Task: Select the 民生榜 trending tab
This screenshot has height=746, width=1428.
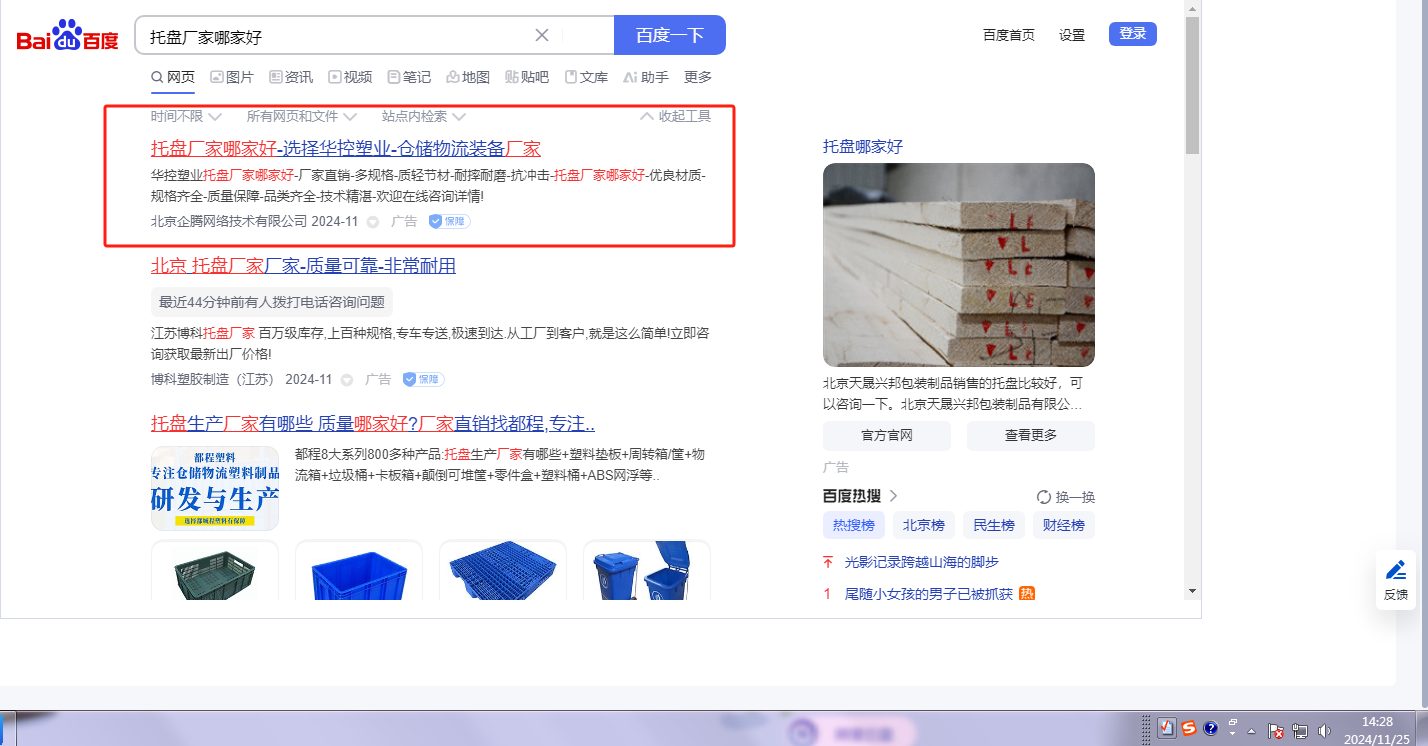Action: (994, 525)
